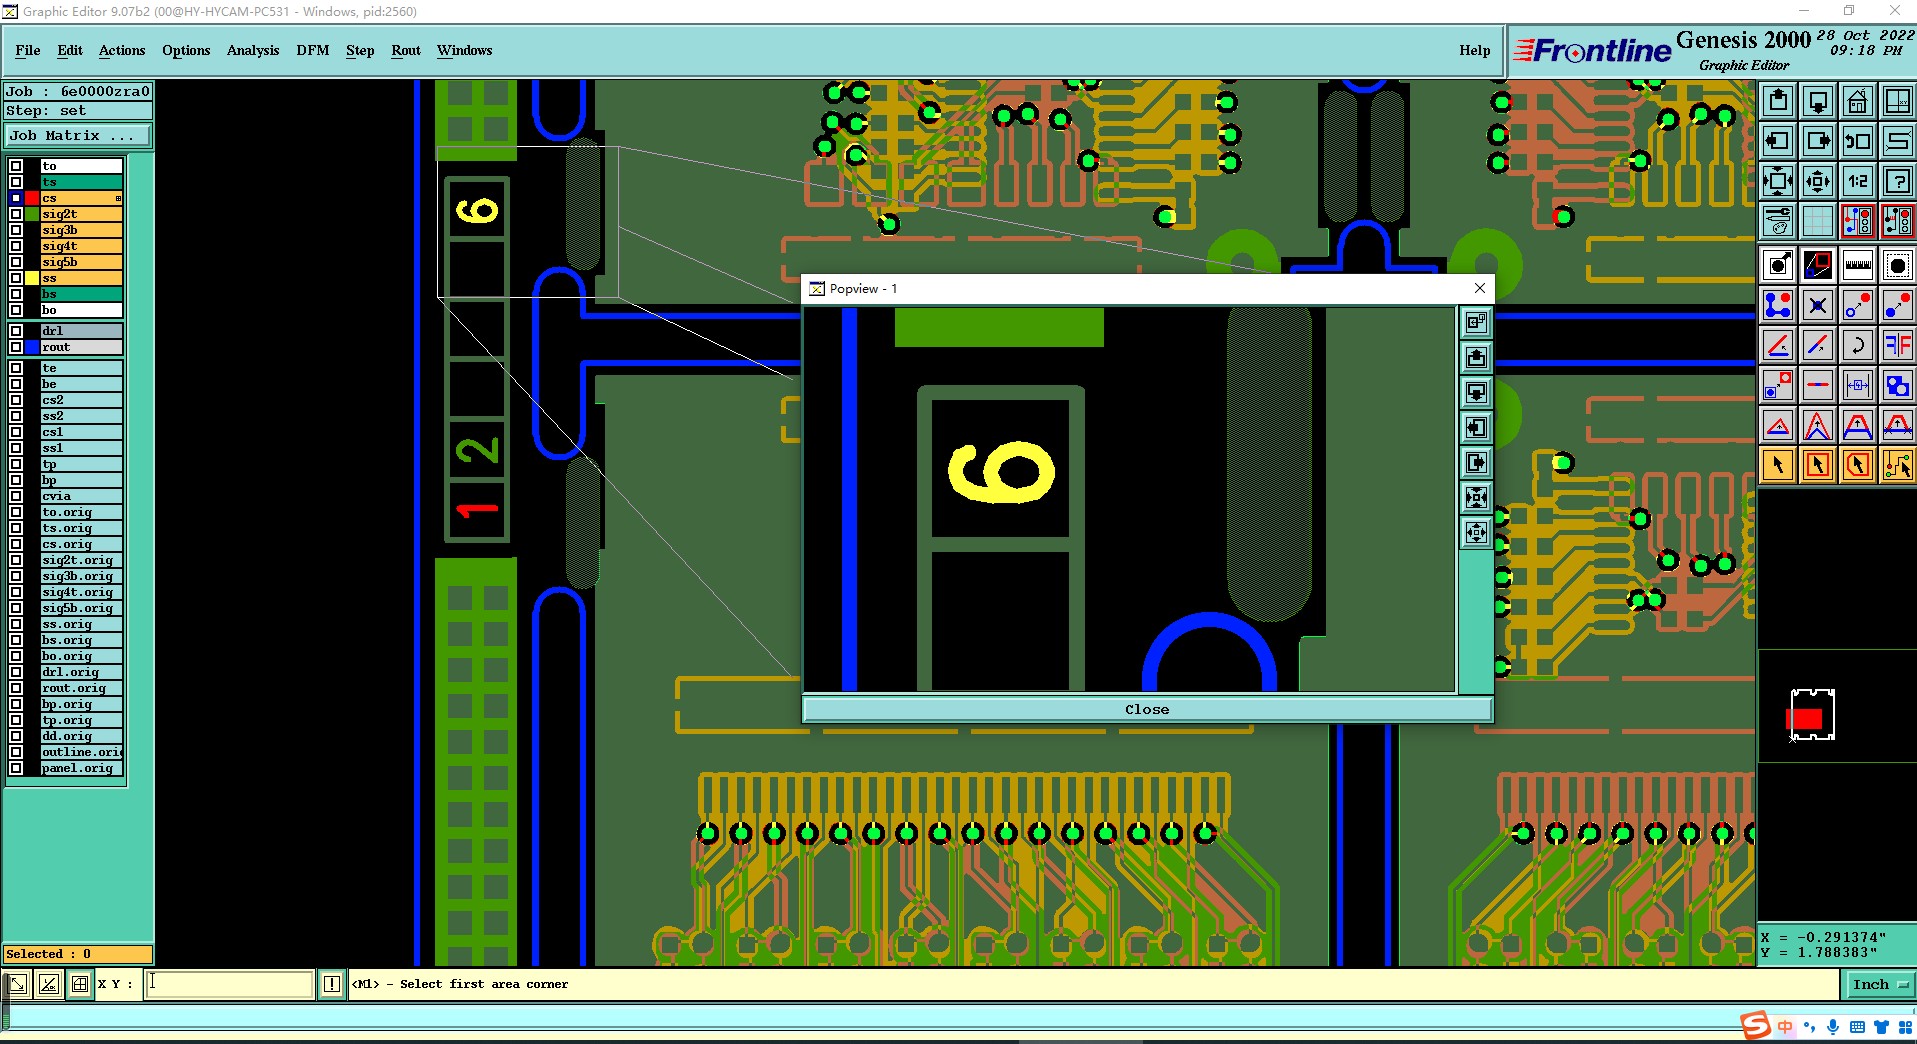Select the rectangle-area arrow selection tool
1917x1044 pixels.
(1818, 465)
